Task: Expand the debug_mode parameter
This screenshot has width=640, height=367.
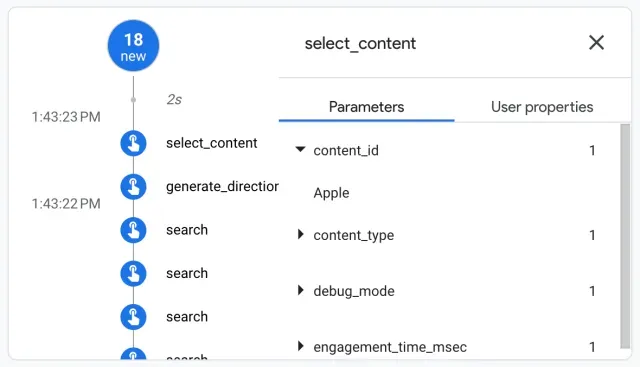Action: [301, 290]
